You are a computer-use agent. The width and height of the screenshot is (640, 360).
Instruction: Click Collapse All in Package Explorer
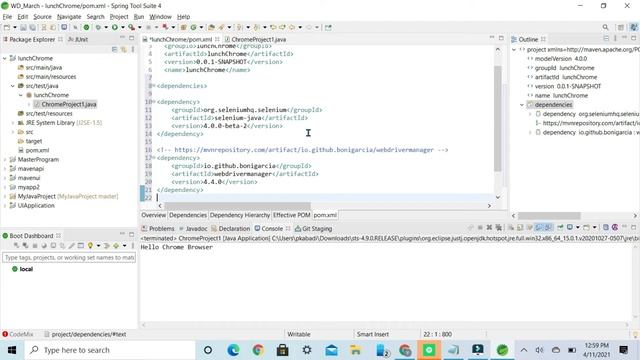pos(114,49)
